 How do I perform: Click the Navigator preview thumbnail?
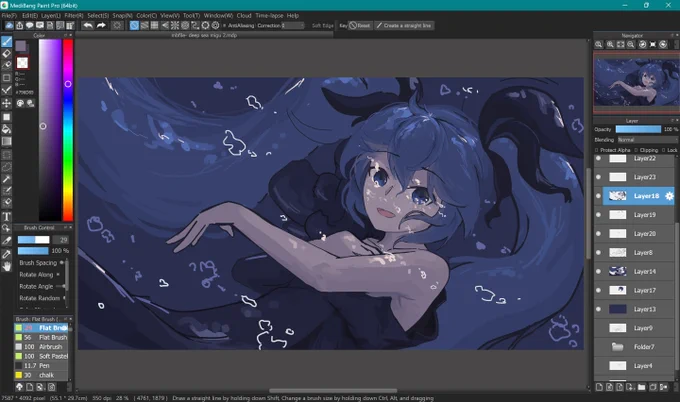coord(637,82)
